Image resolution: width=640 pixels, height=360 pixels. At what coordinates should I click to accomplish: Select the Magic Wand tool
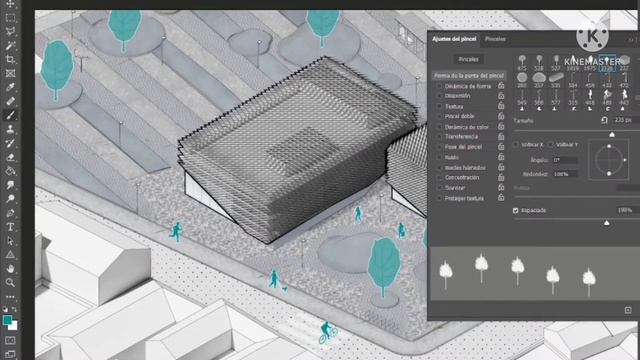point(10,45)
